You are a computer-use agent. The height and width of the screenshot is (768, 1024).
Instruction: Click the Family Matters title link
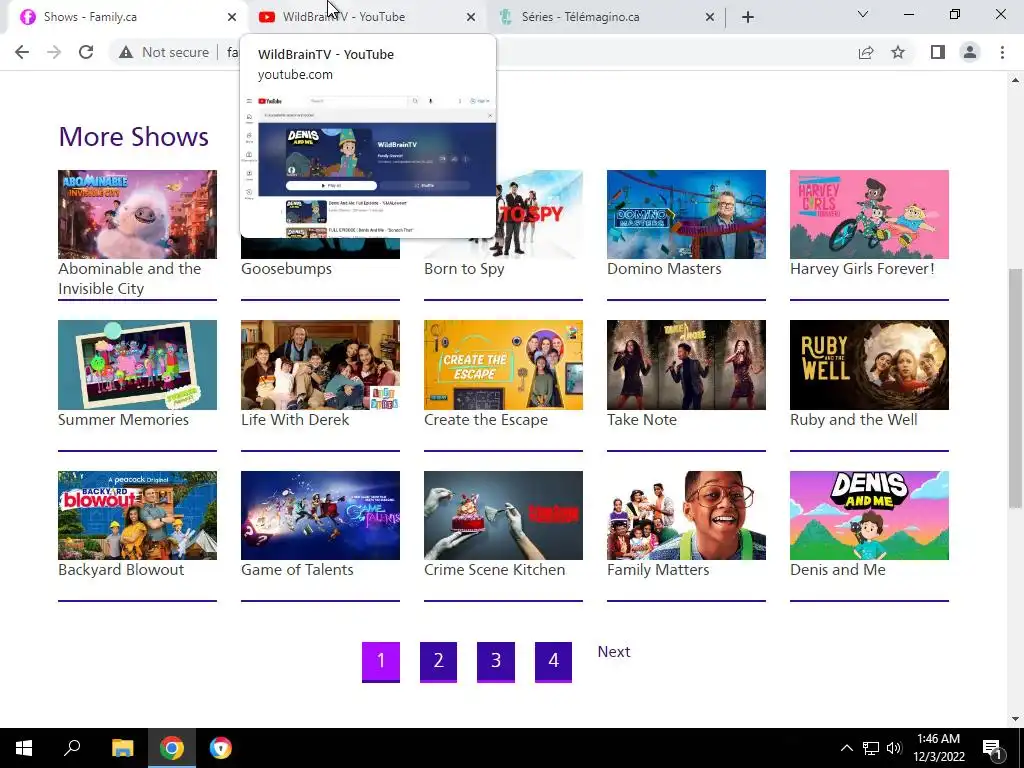coord(658,569)
